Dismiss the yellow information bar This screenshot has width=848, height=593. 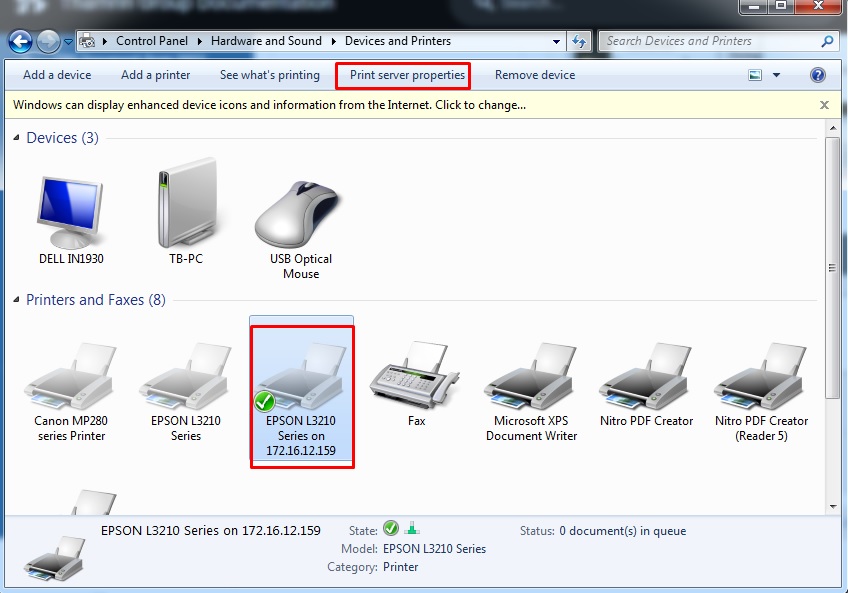[x=824, y=105]
